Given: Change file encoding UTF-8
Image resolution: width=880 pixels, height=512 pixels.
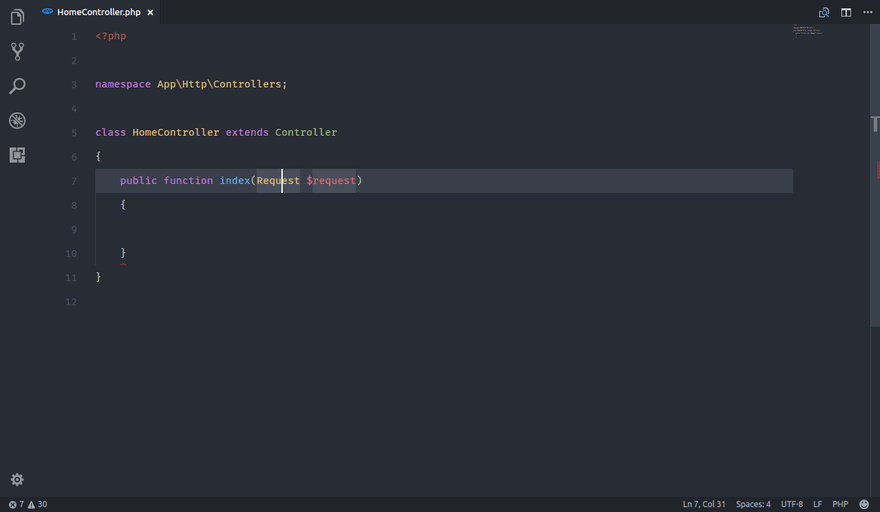Looking at the screenshot, I should pyautogui.click(x=792, y=504).
